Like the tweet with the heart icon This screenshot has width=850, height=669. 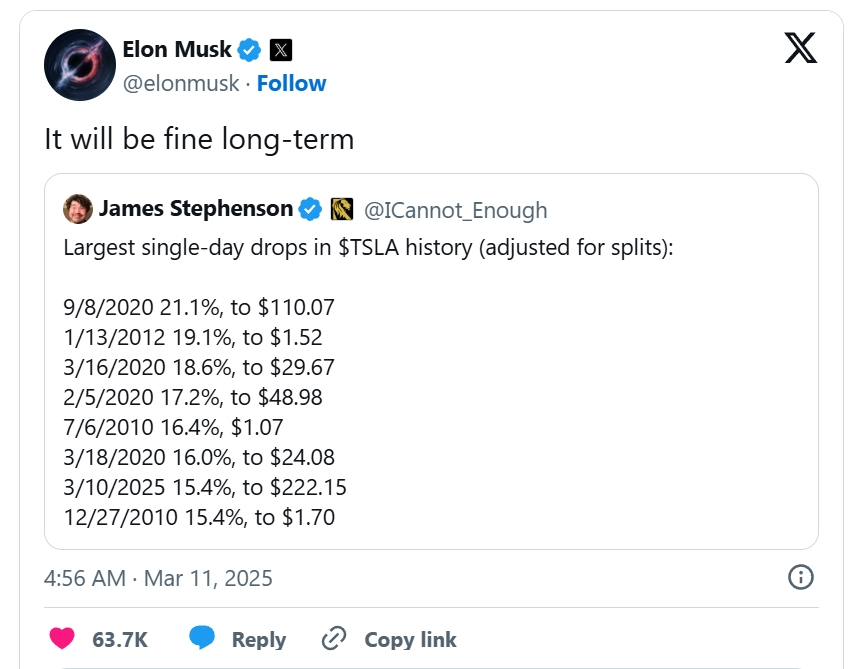coord(62,639)
